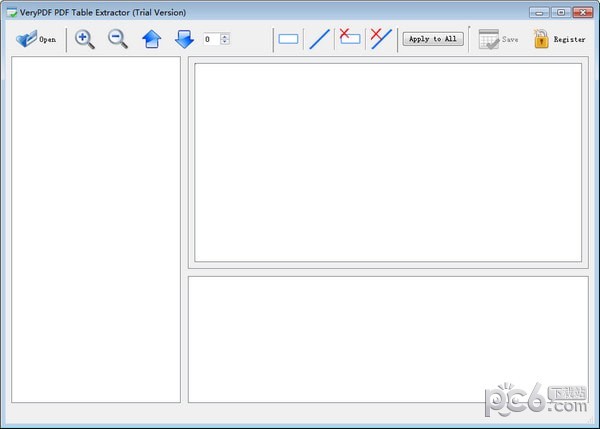Viewport: 600px width, 429px height.
Task: Open a PDF file with Open button
Action: tap(36, 39)
